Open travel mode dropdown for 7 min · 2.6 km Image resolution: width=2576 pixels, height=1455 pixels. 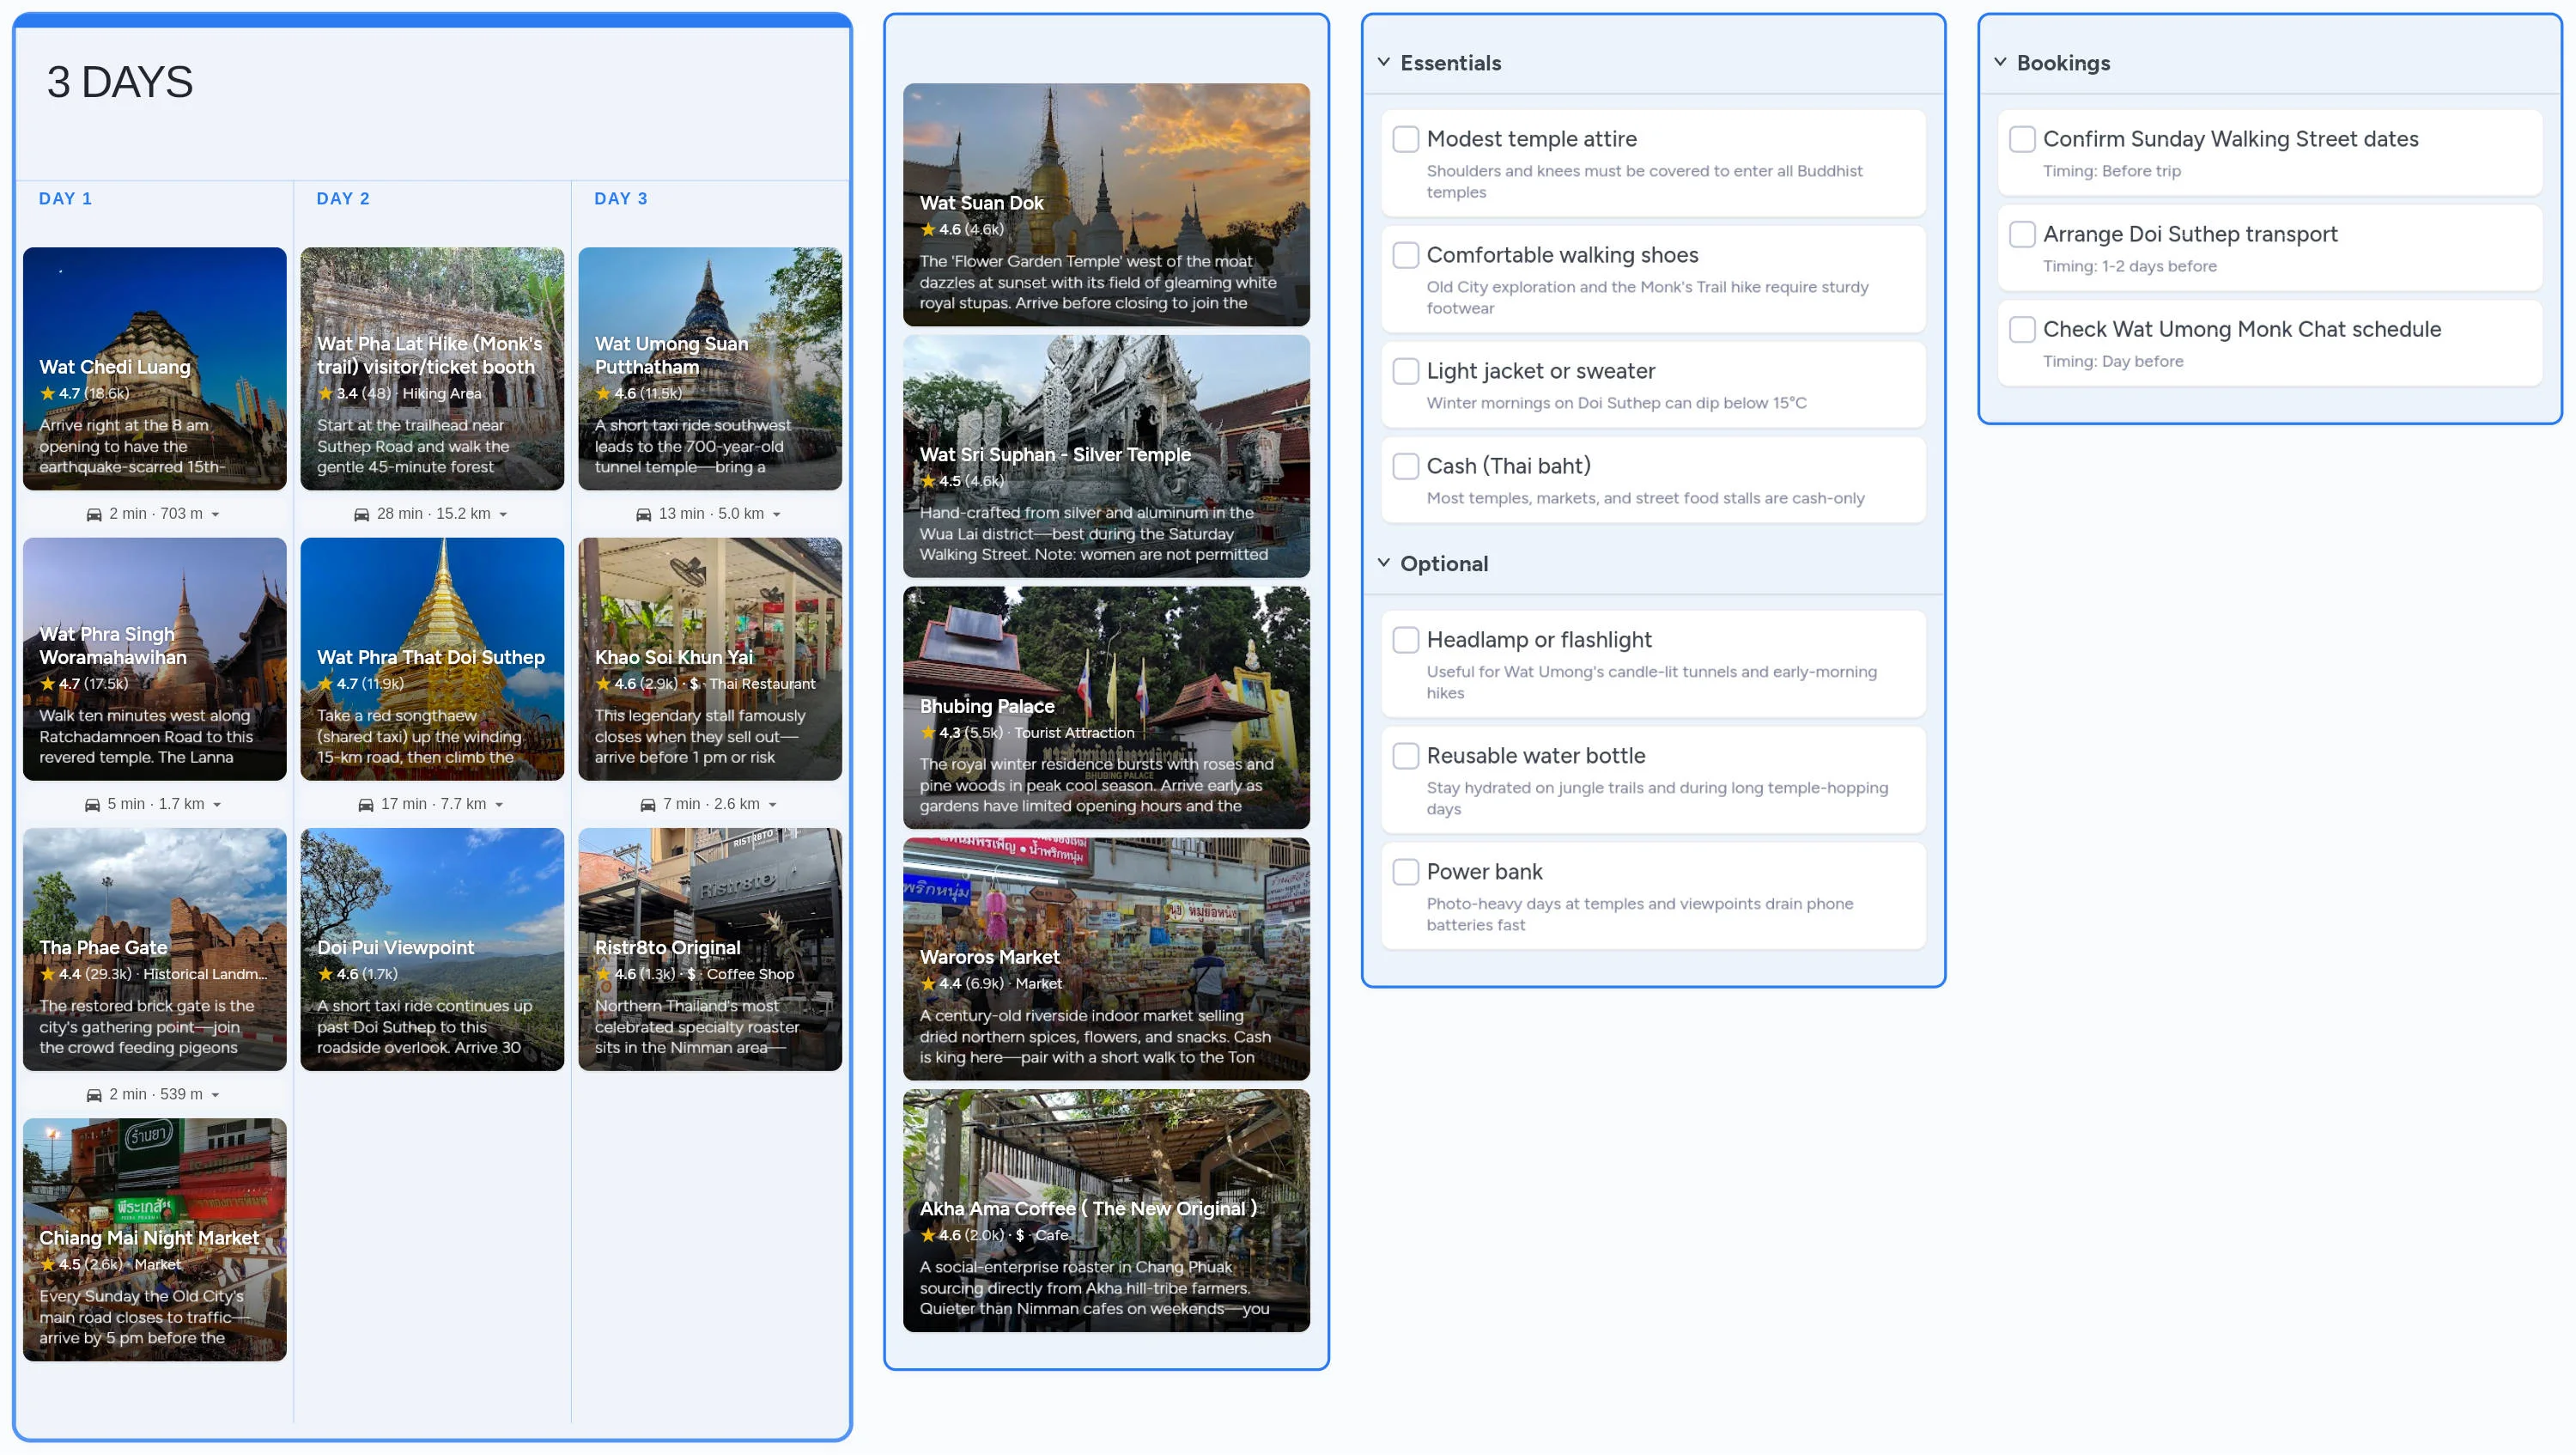point(773,804)
